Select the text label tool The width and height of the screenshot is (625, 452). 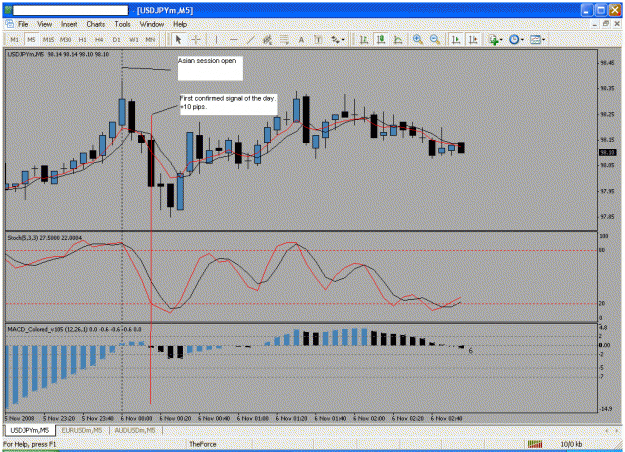point(318,39)
